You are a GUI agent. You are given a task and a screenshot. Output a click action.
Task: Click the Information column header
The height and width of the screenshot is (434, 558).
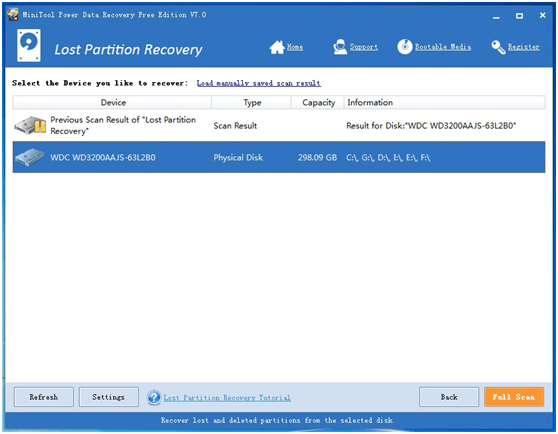pos(444,102)
